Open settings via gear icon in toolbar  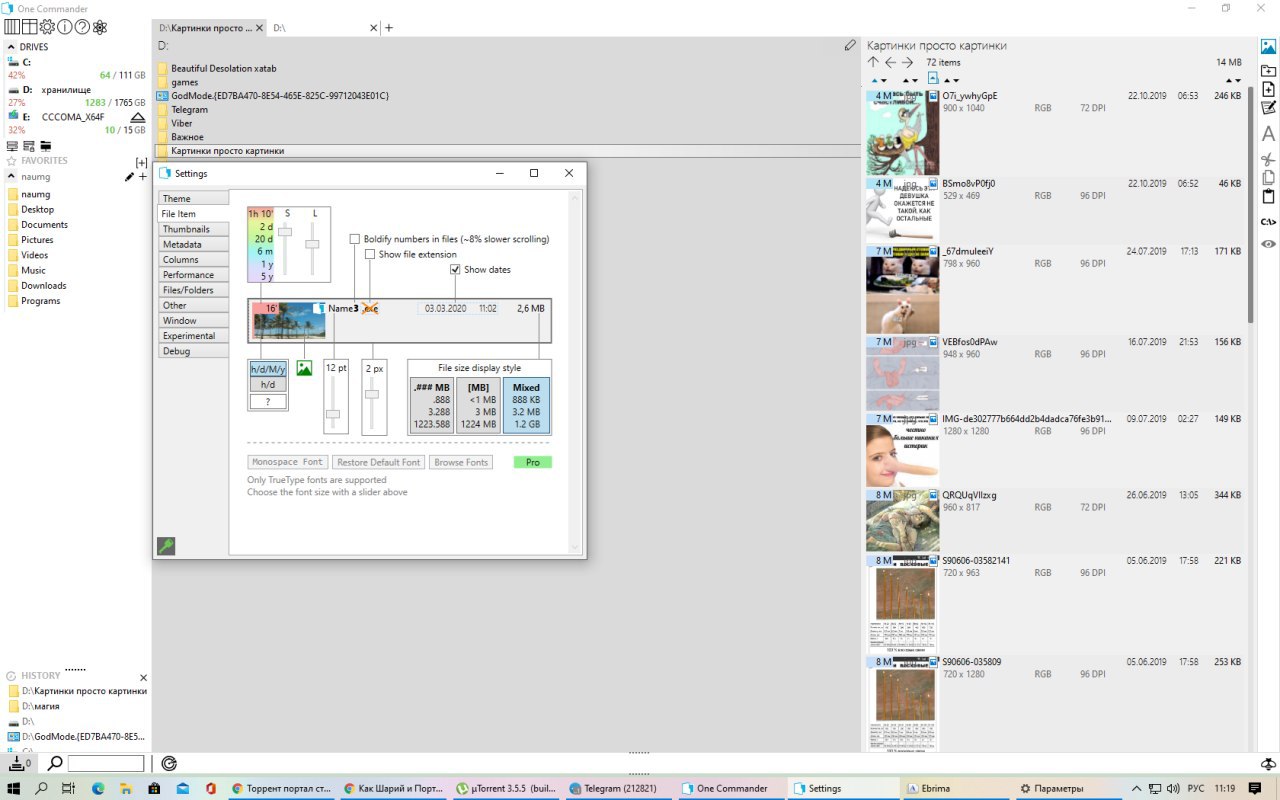(47, 27)
